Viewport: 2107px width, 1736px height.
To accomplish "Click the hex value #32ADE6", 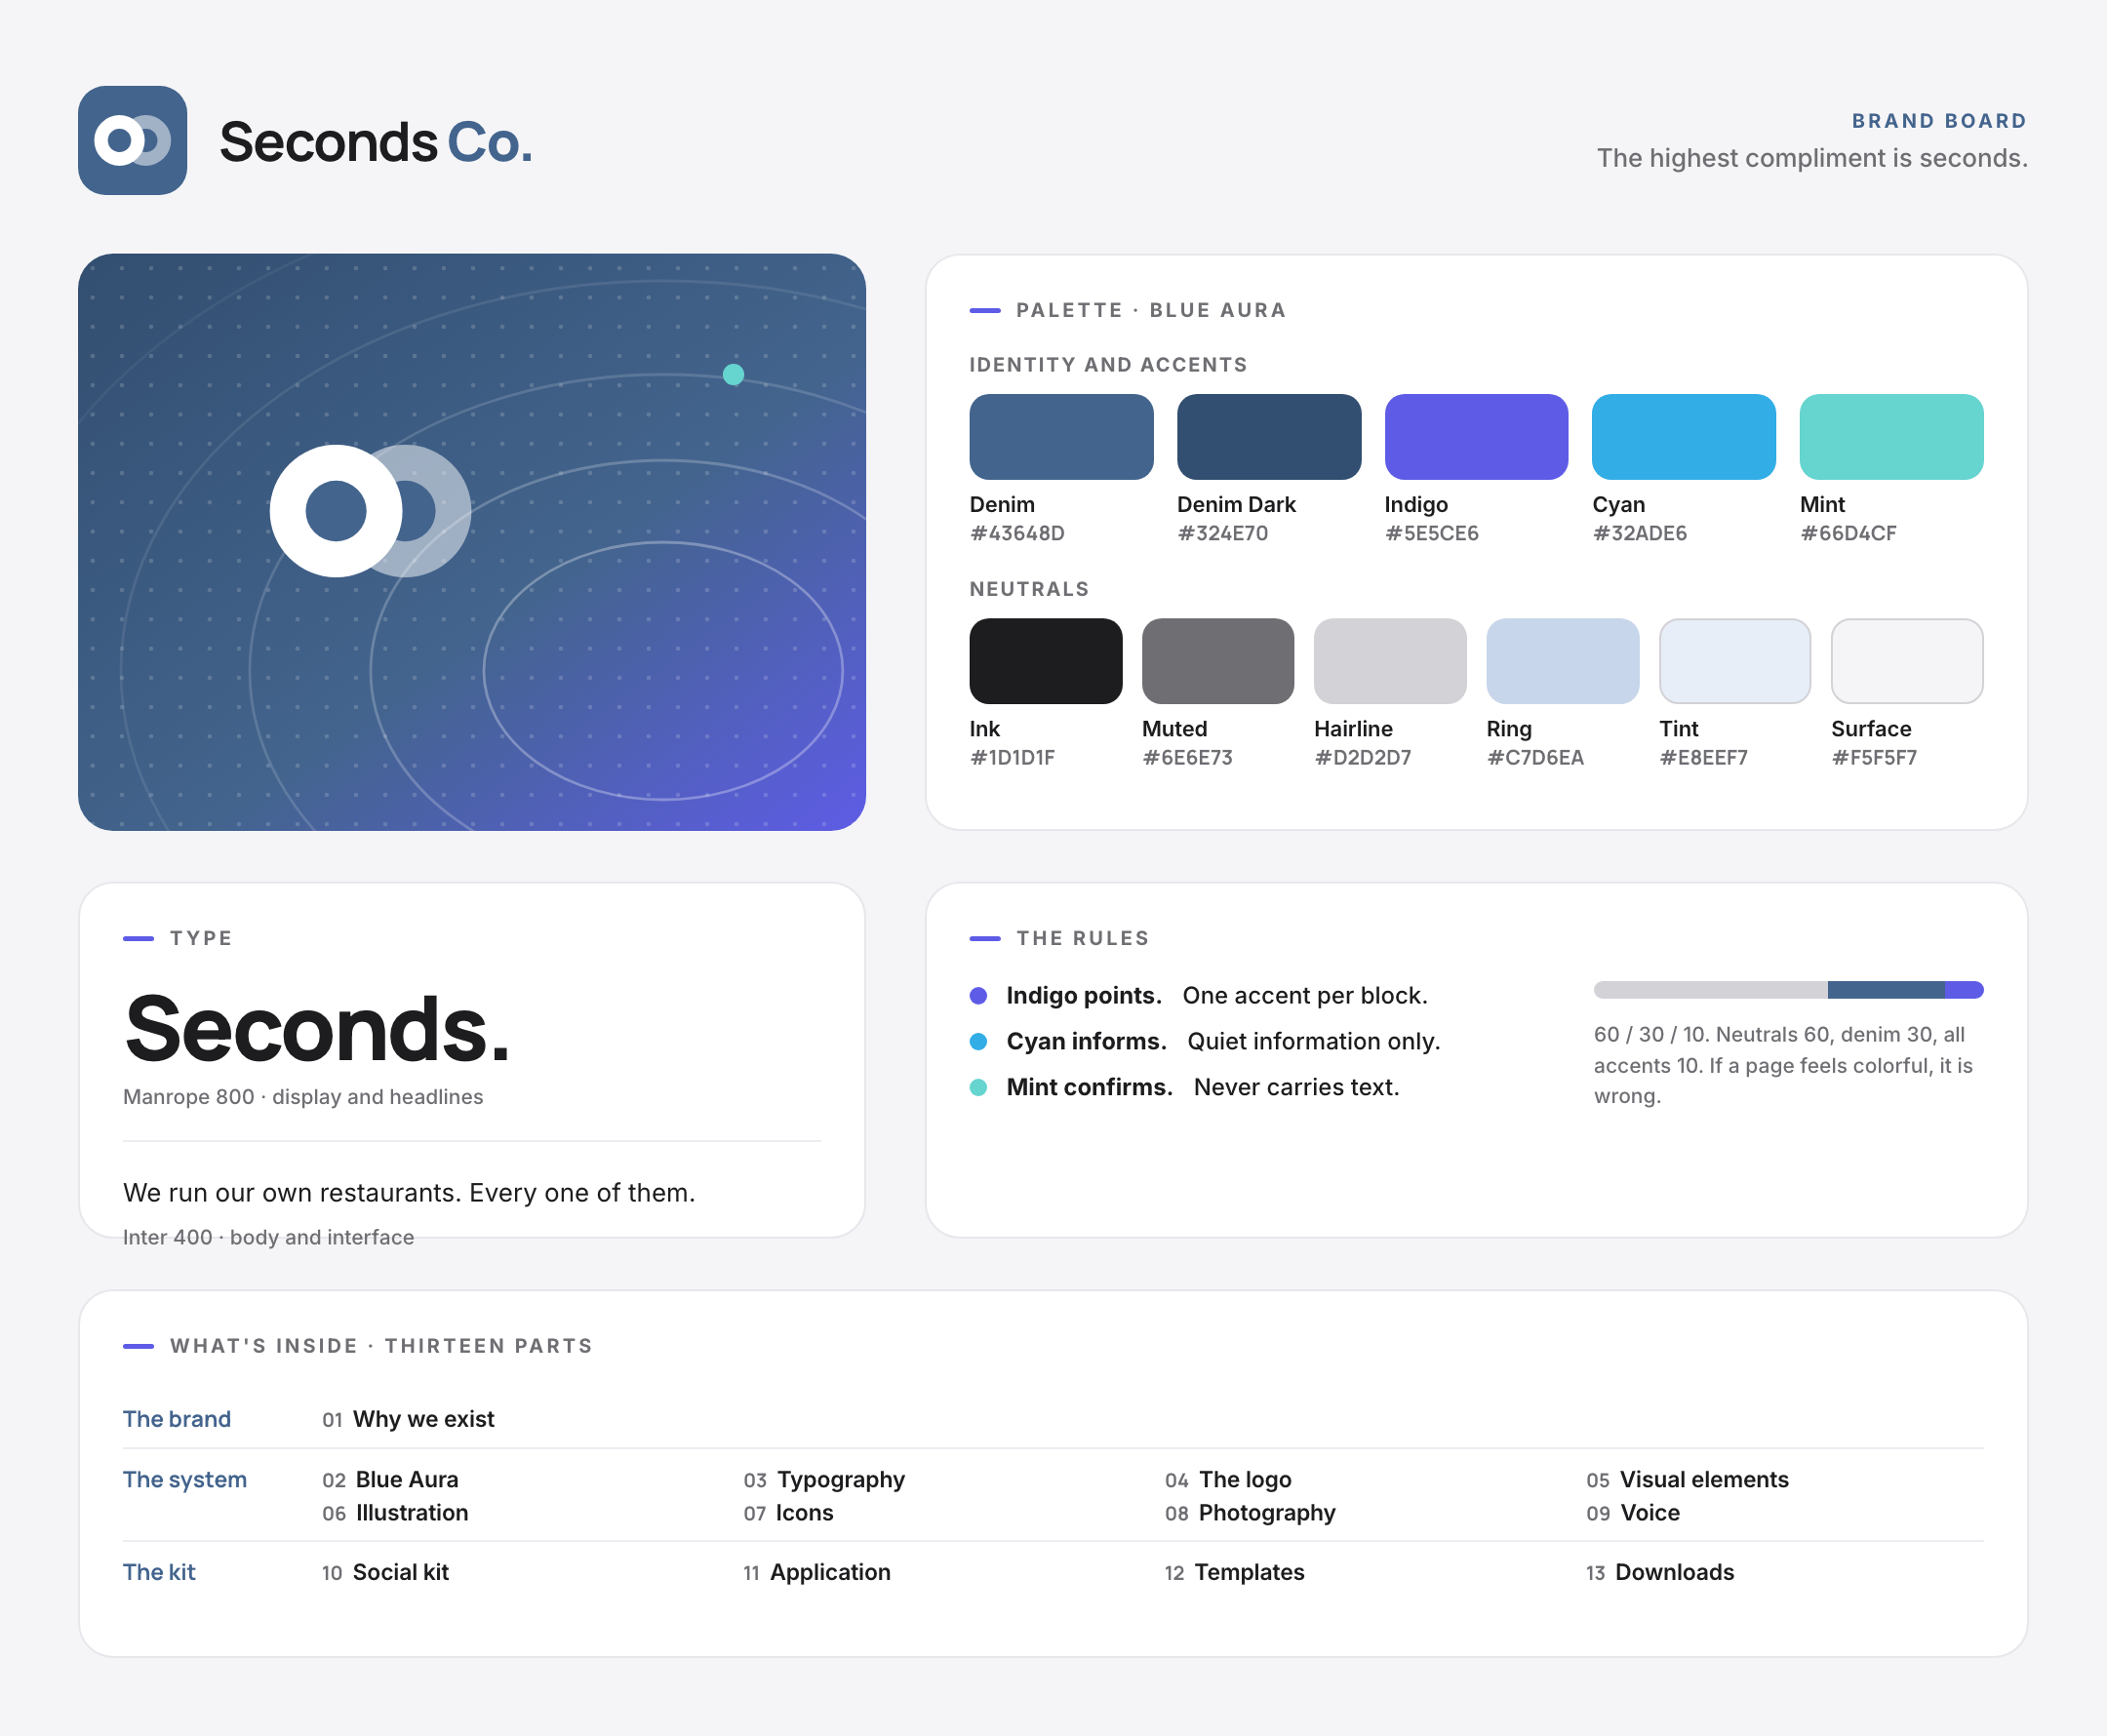I will coord(1639,533).
